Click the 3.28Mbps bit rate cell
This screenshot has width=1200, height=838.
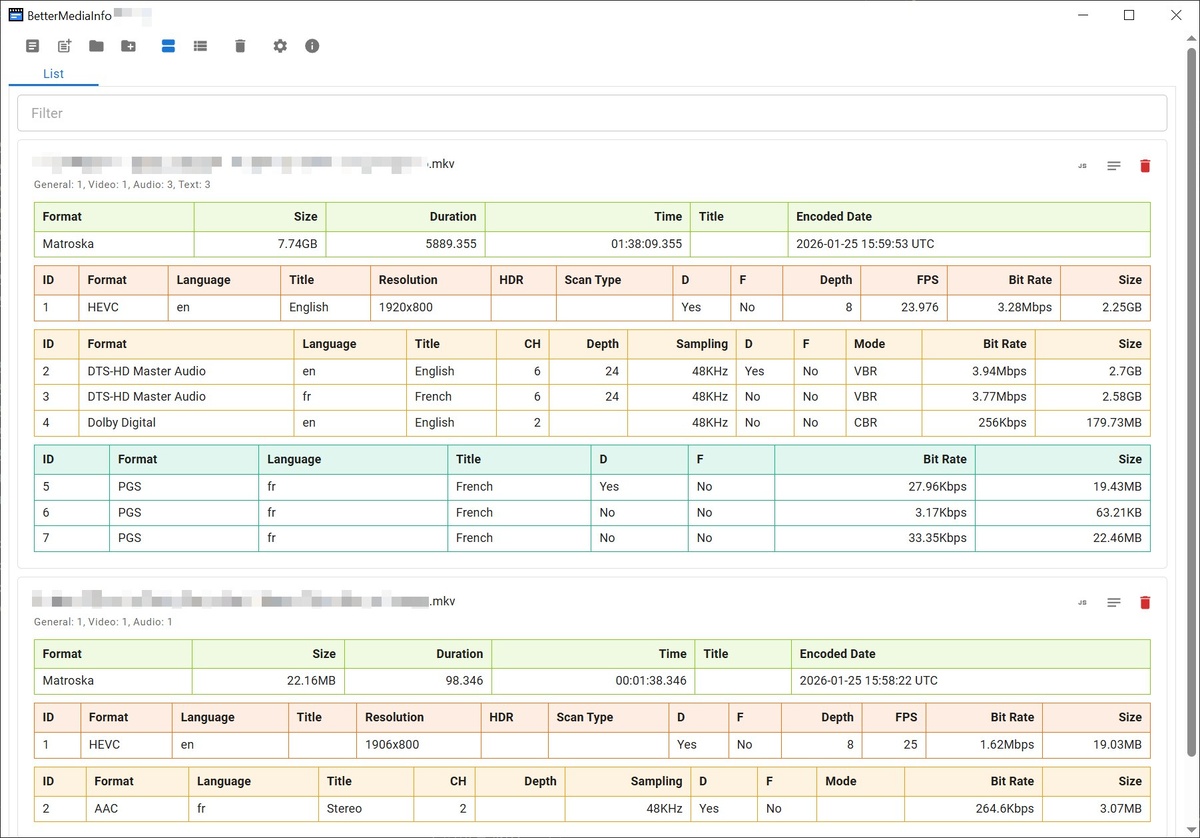pos(1004,307)
